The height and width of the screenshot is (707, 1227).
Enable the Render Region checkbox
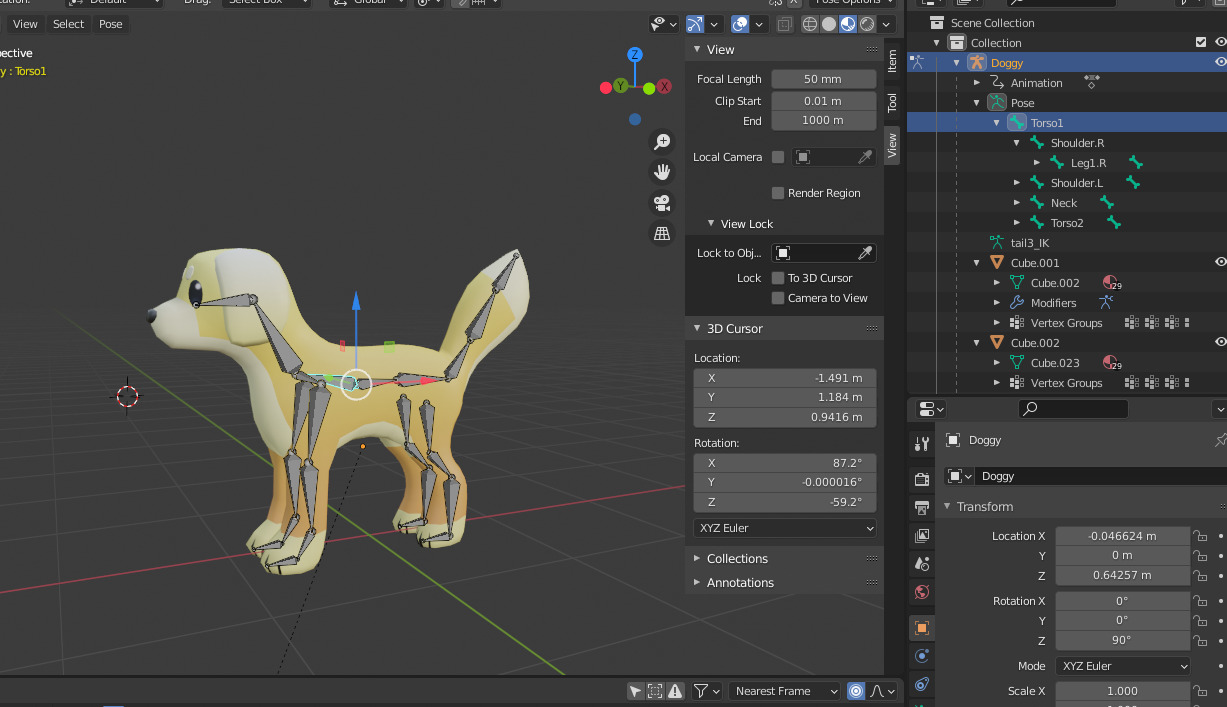[x=777, y=192]
